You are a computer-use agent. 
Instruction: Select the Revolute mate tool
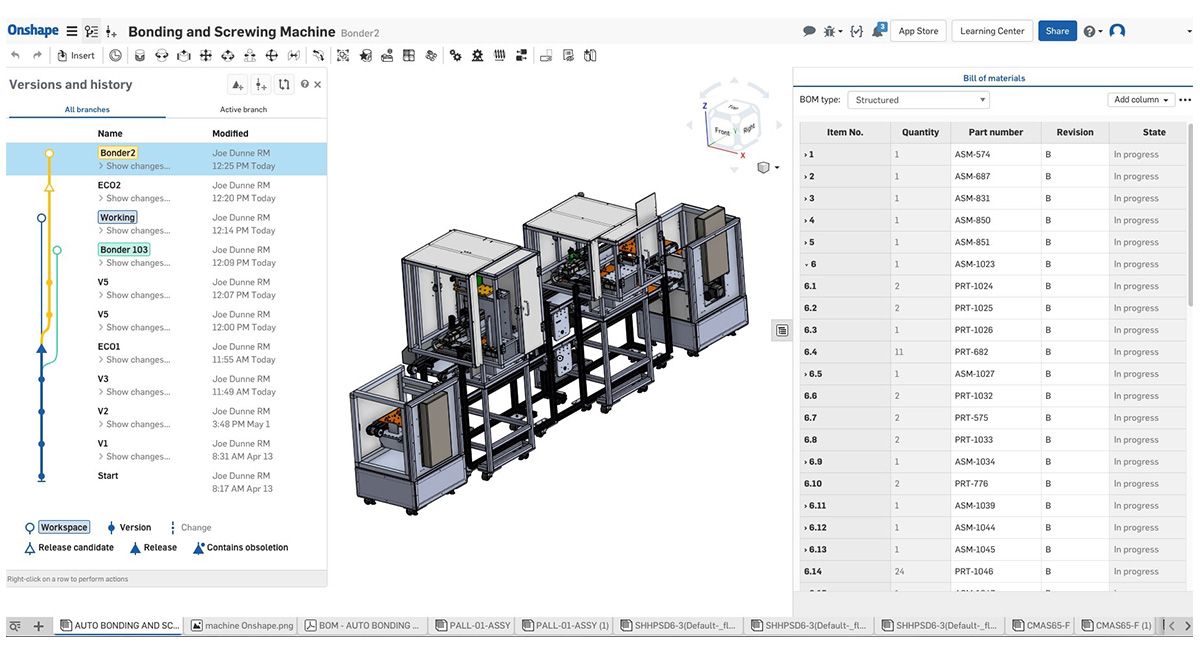[x=162, y=56]
